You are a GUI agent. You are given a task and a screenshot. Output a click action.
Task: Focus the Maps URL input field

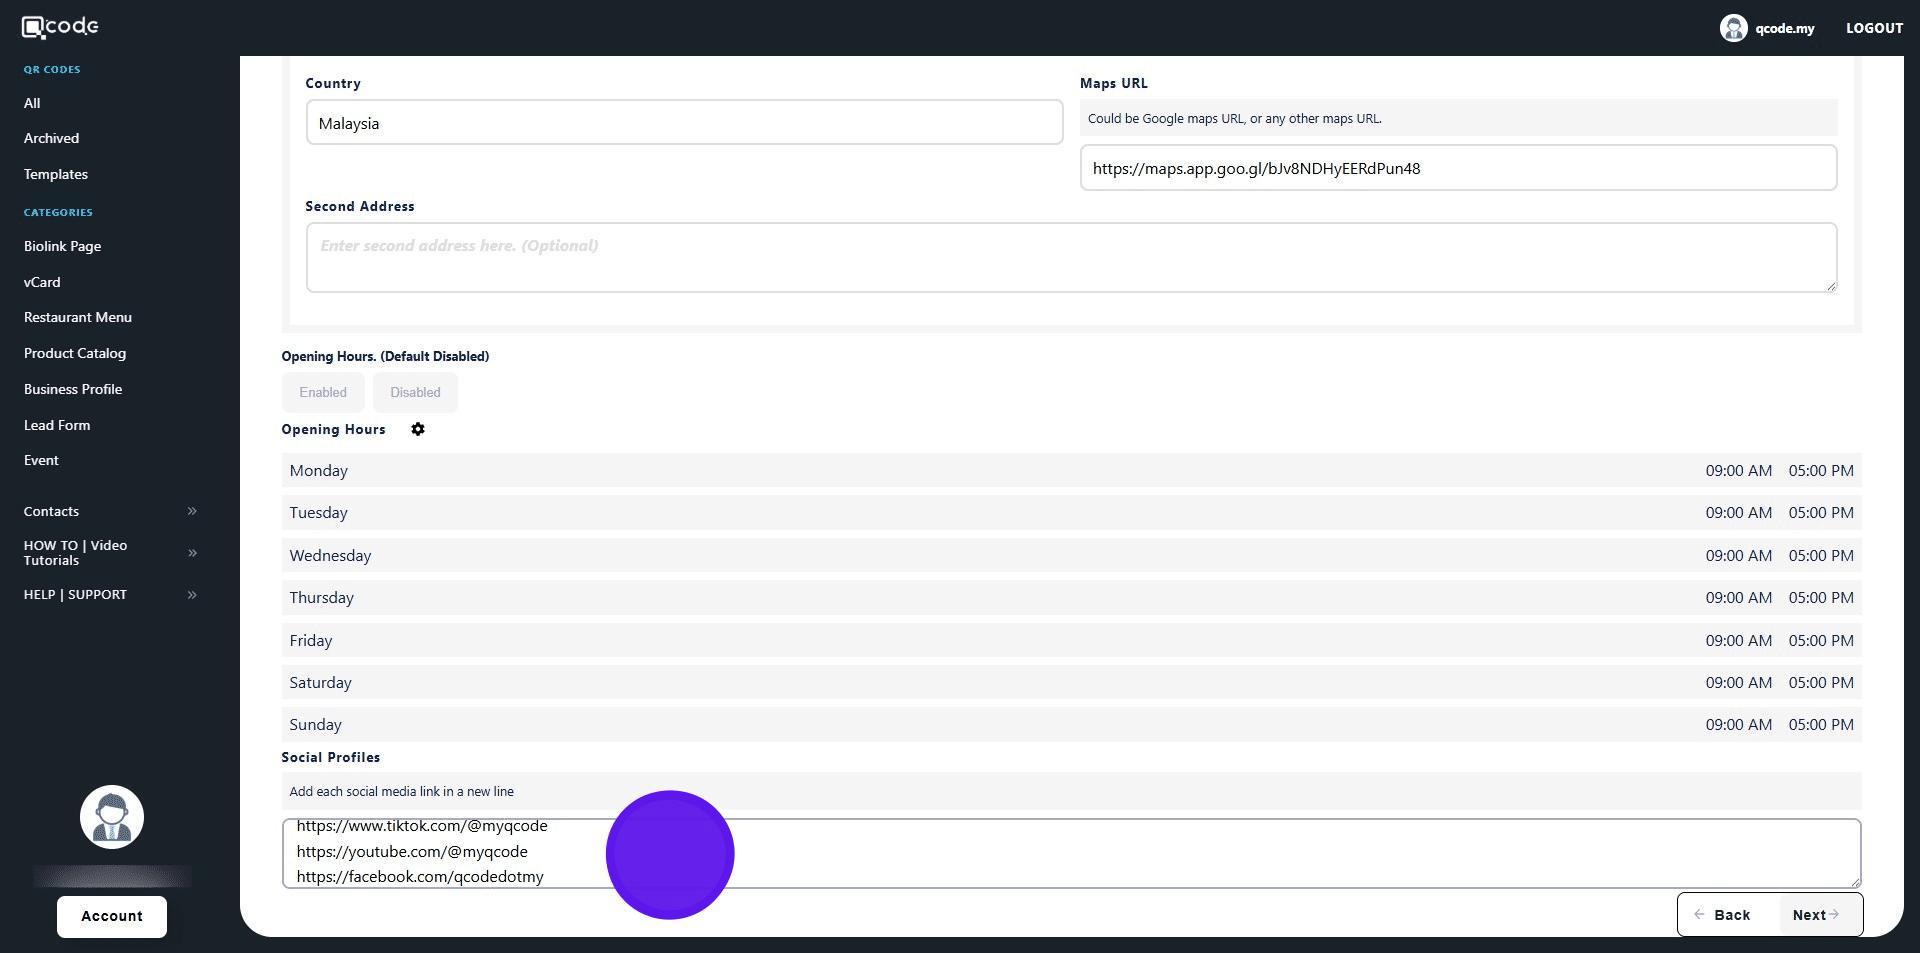[x=1458, y=167]
